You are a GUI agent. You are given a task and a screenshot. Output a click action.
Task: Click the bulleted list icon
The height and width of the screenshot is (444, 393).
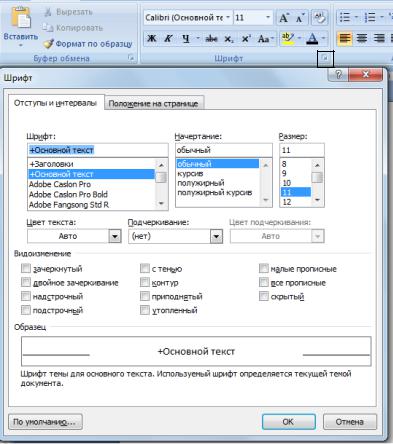345,17
